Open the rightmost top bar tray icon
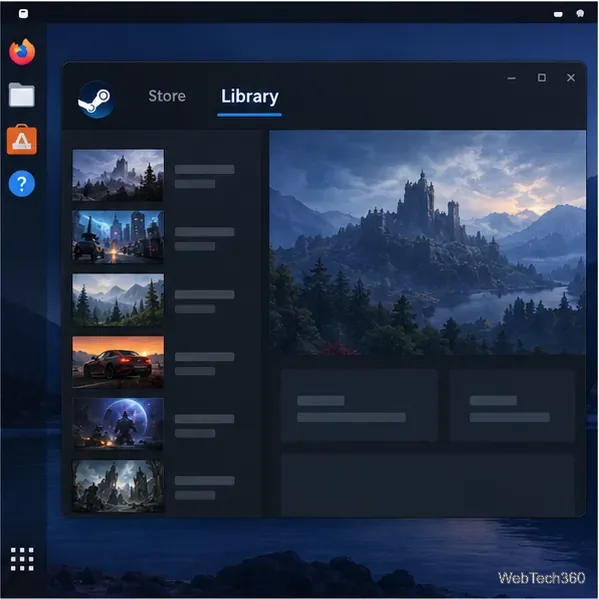 point(580,14)
